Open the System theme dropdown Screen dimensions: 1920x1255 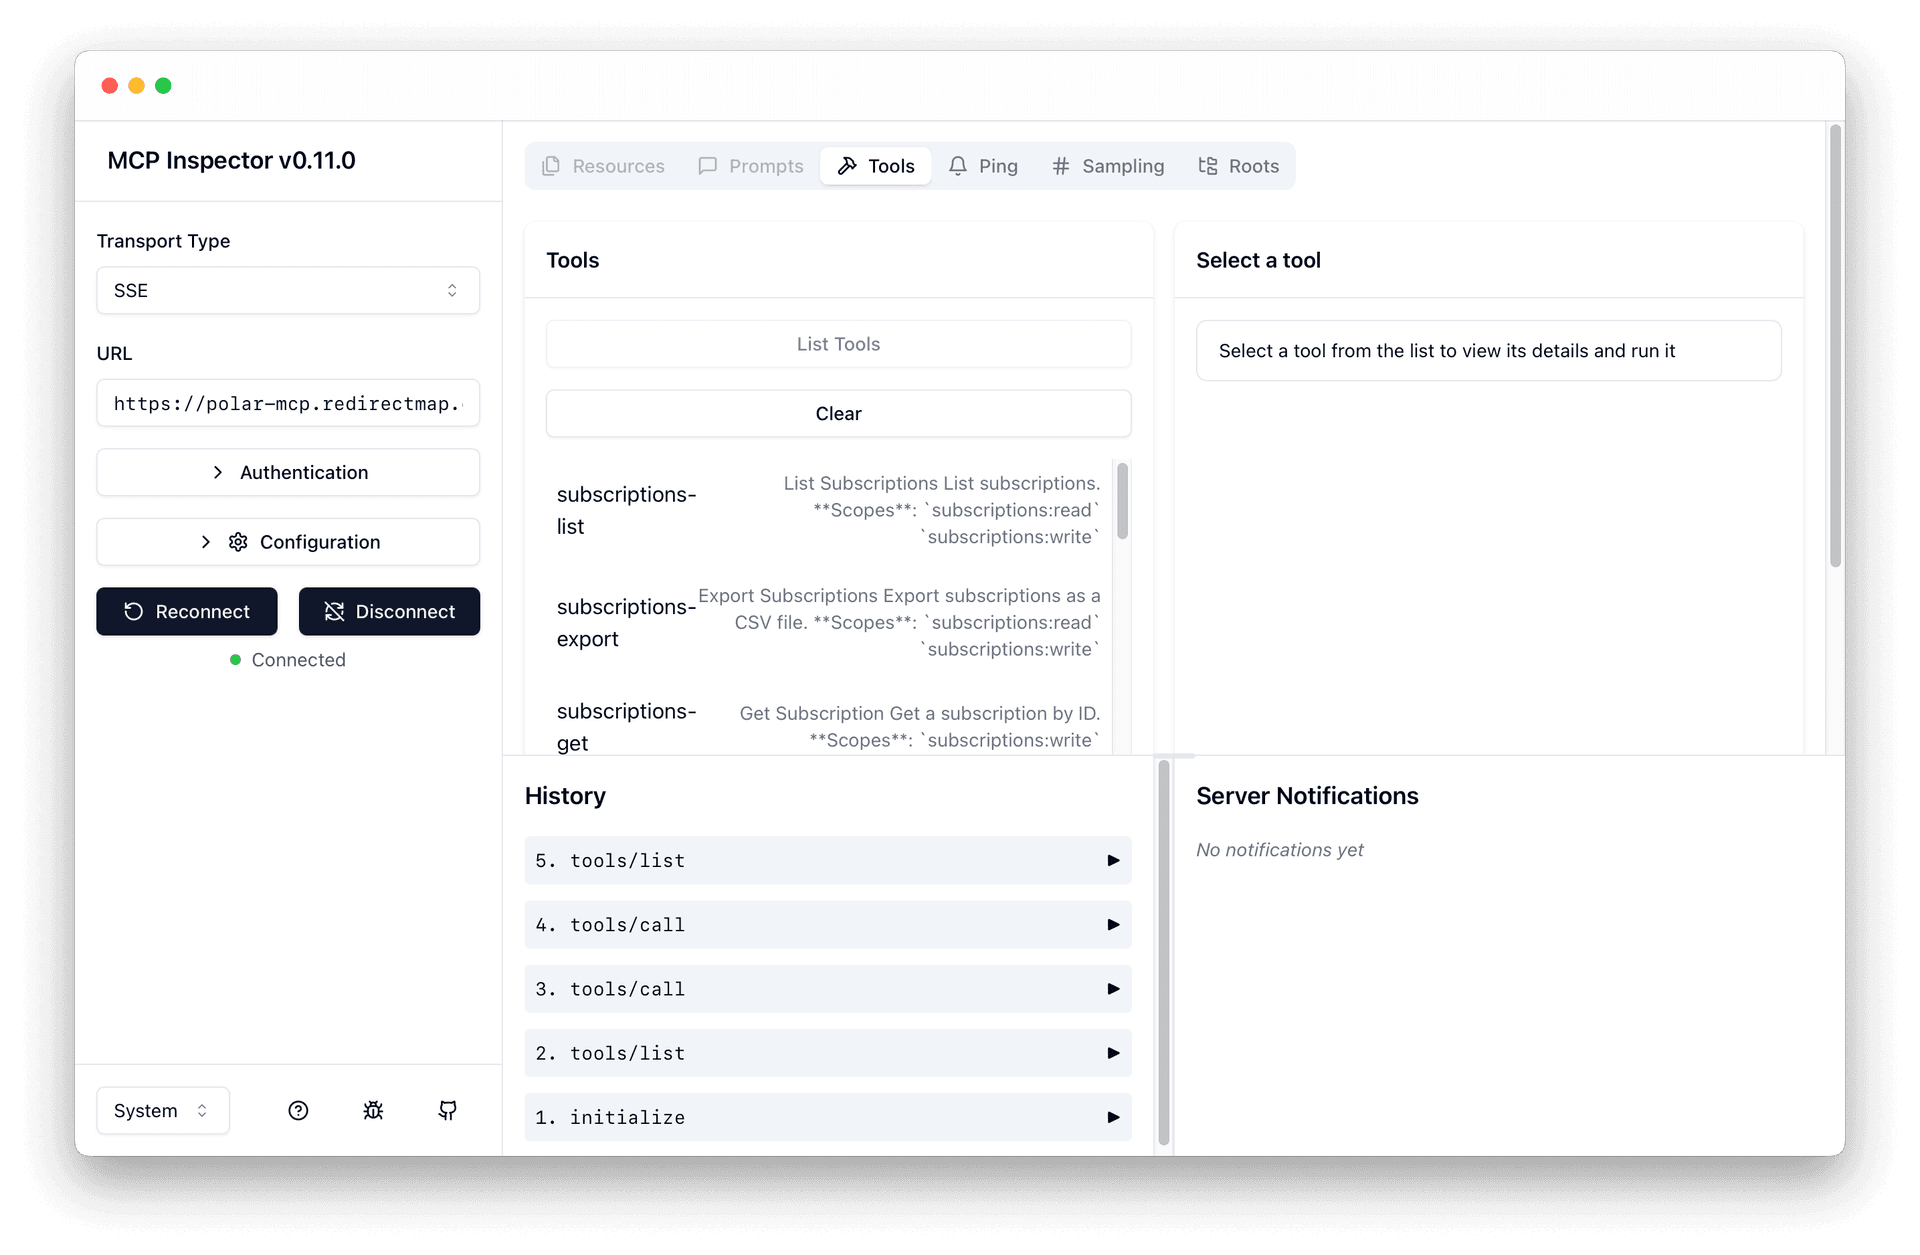(x=163, y=1110)
